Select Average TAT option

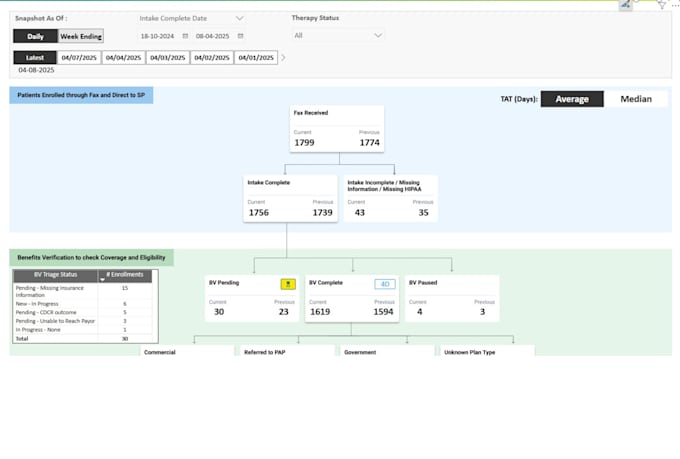[572, 99]
